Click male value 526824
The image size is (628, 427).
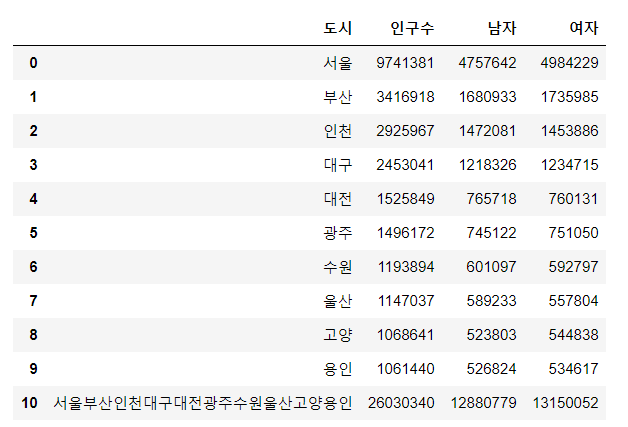491,369
